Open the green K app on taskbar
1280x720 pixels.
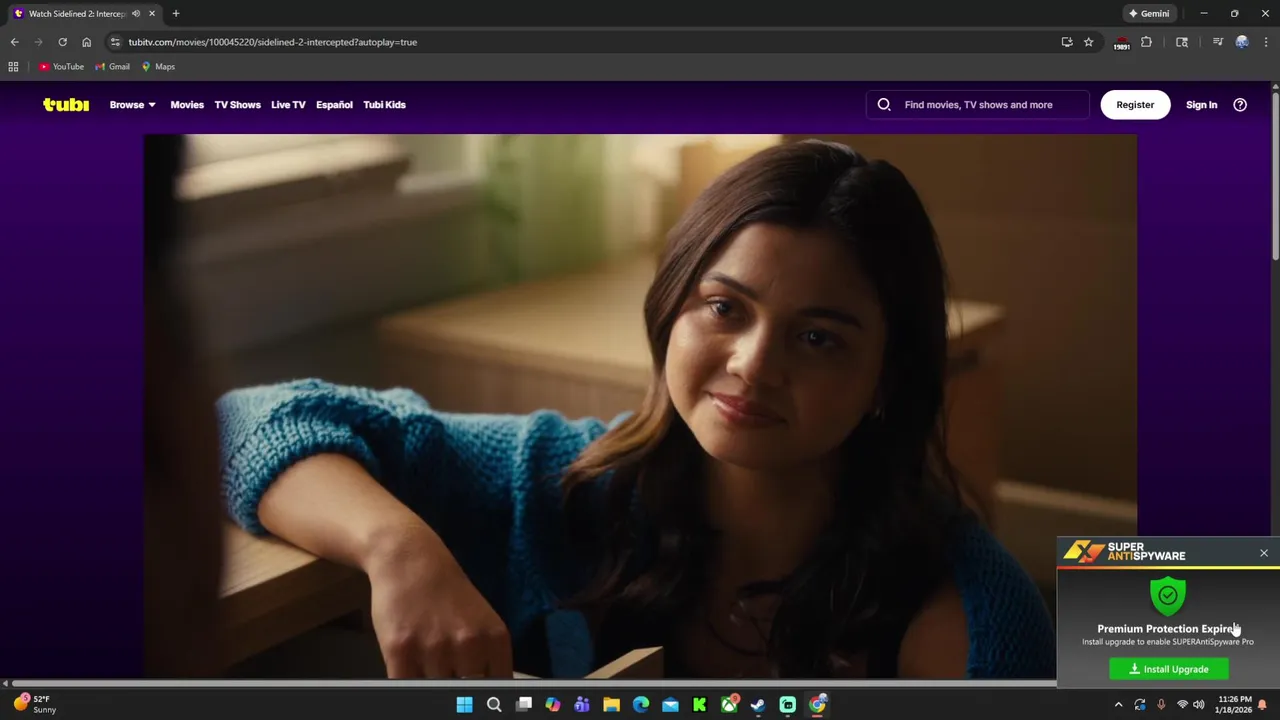700,705
